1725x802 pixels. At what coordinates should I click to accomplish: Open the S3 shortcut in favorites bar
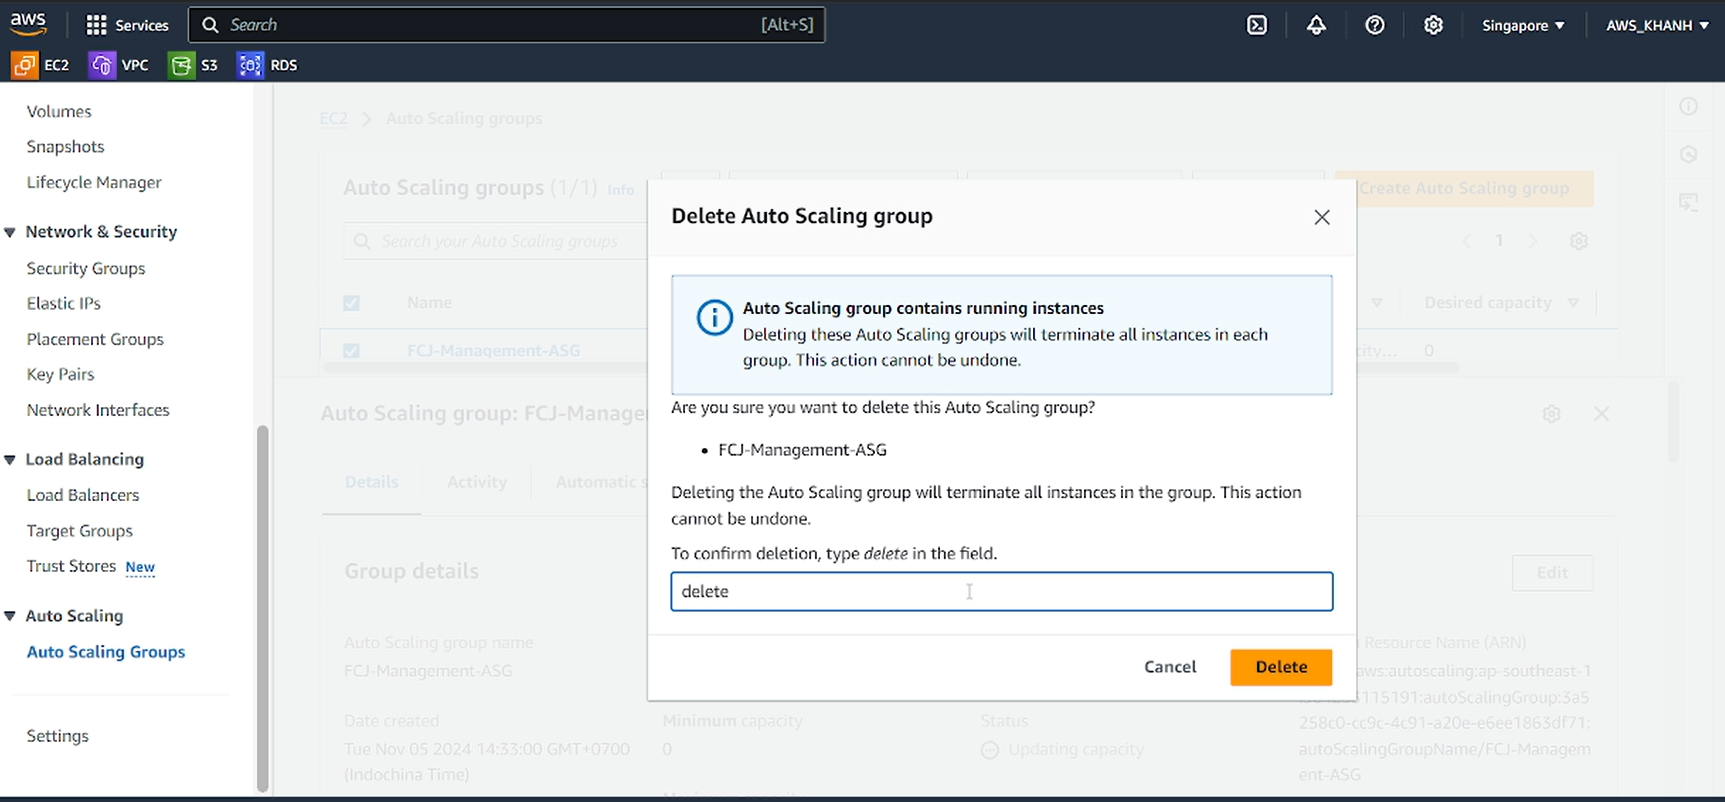194,65
